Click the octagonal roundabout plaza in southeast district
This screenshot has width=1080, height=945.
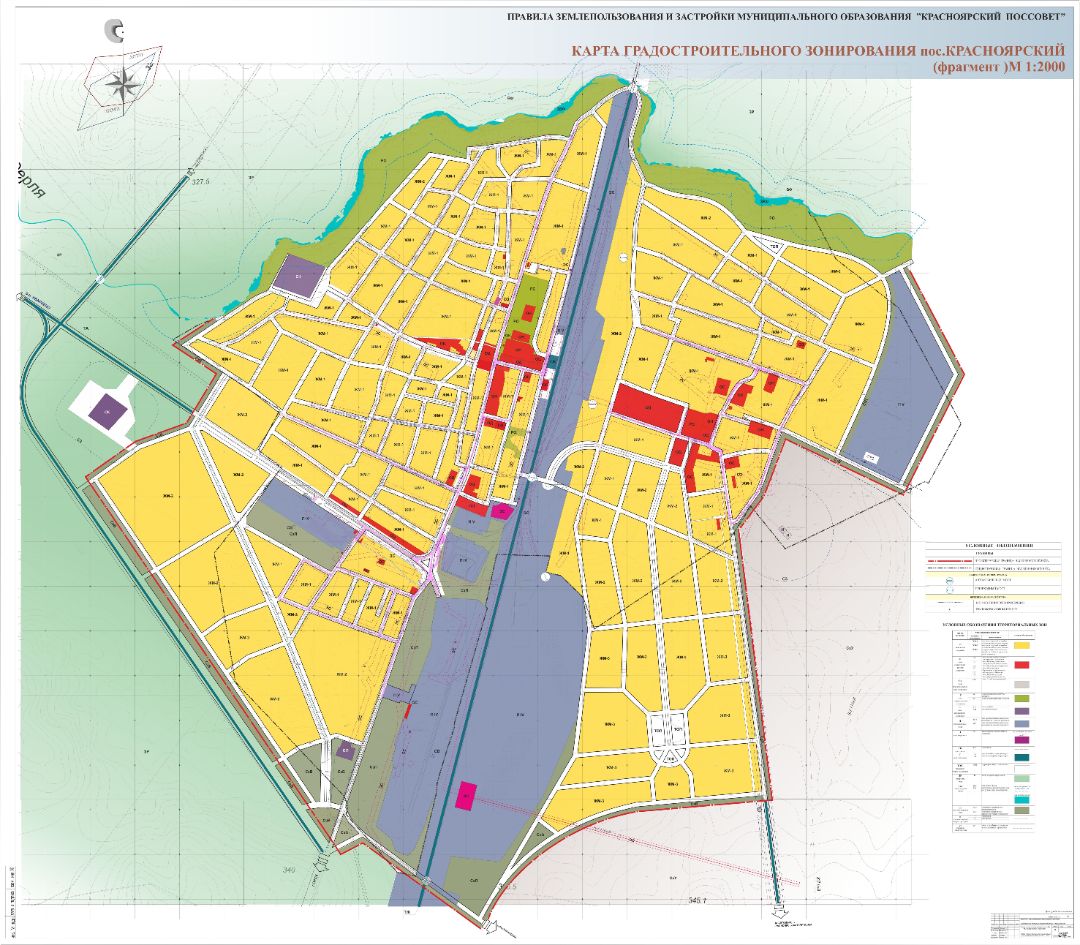point(669,736)
